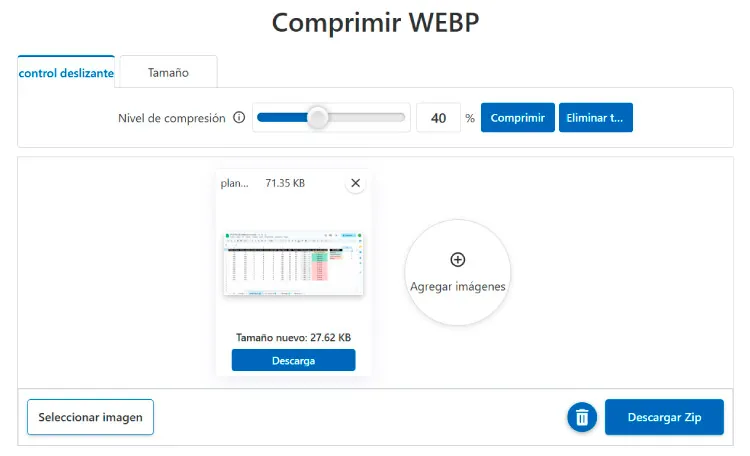Click the unfilled gray part of the compression slider

(367, 117)
